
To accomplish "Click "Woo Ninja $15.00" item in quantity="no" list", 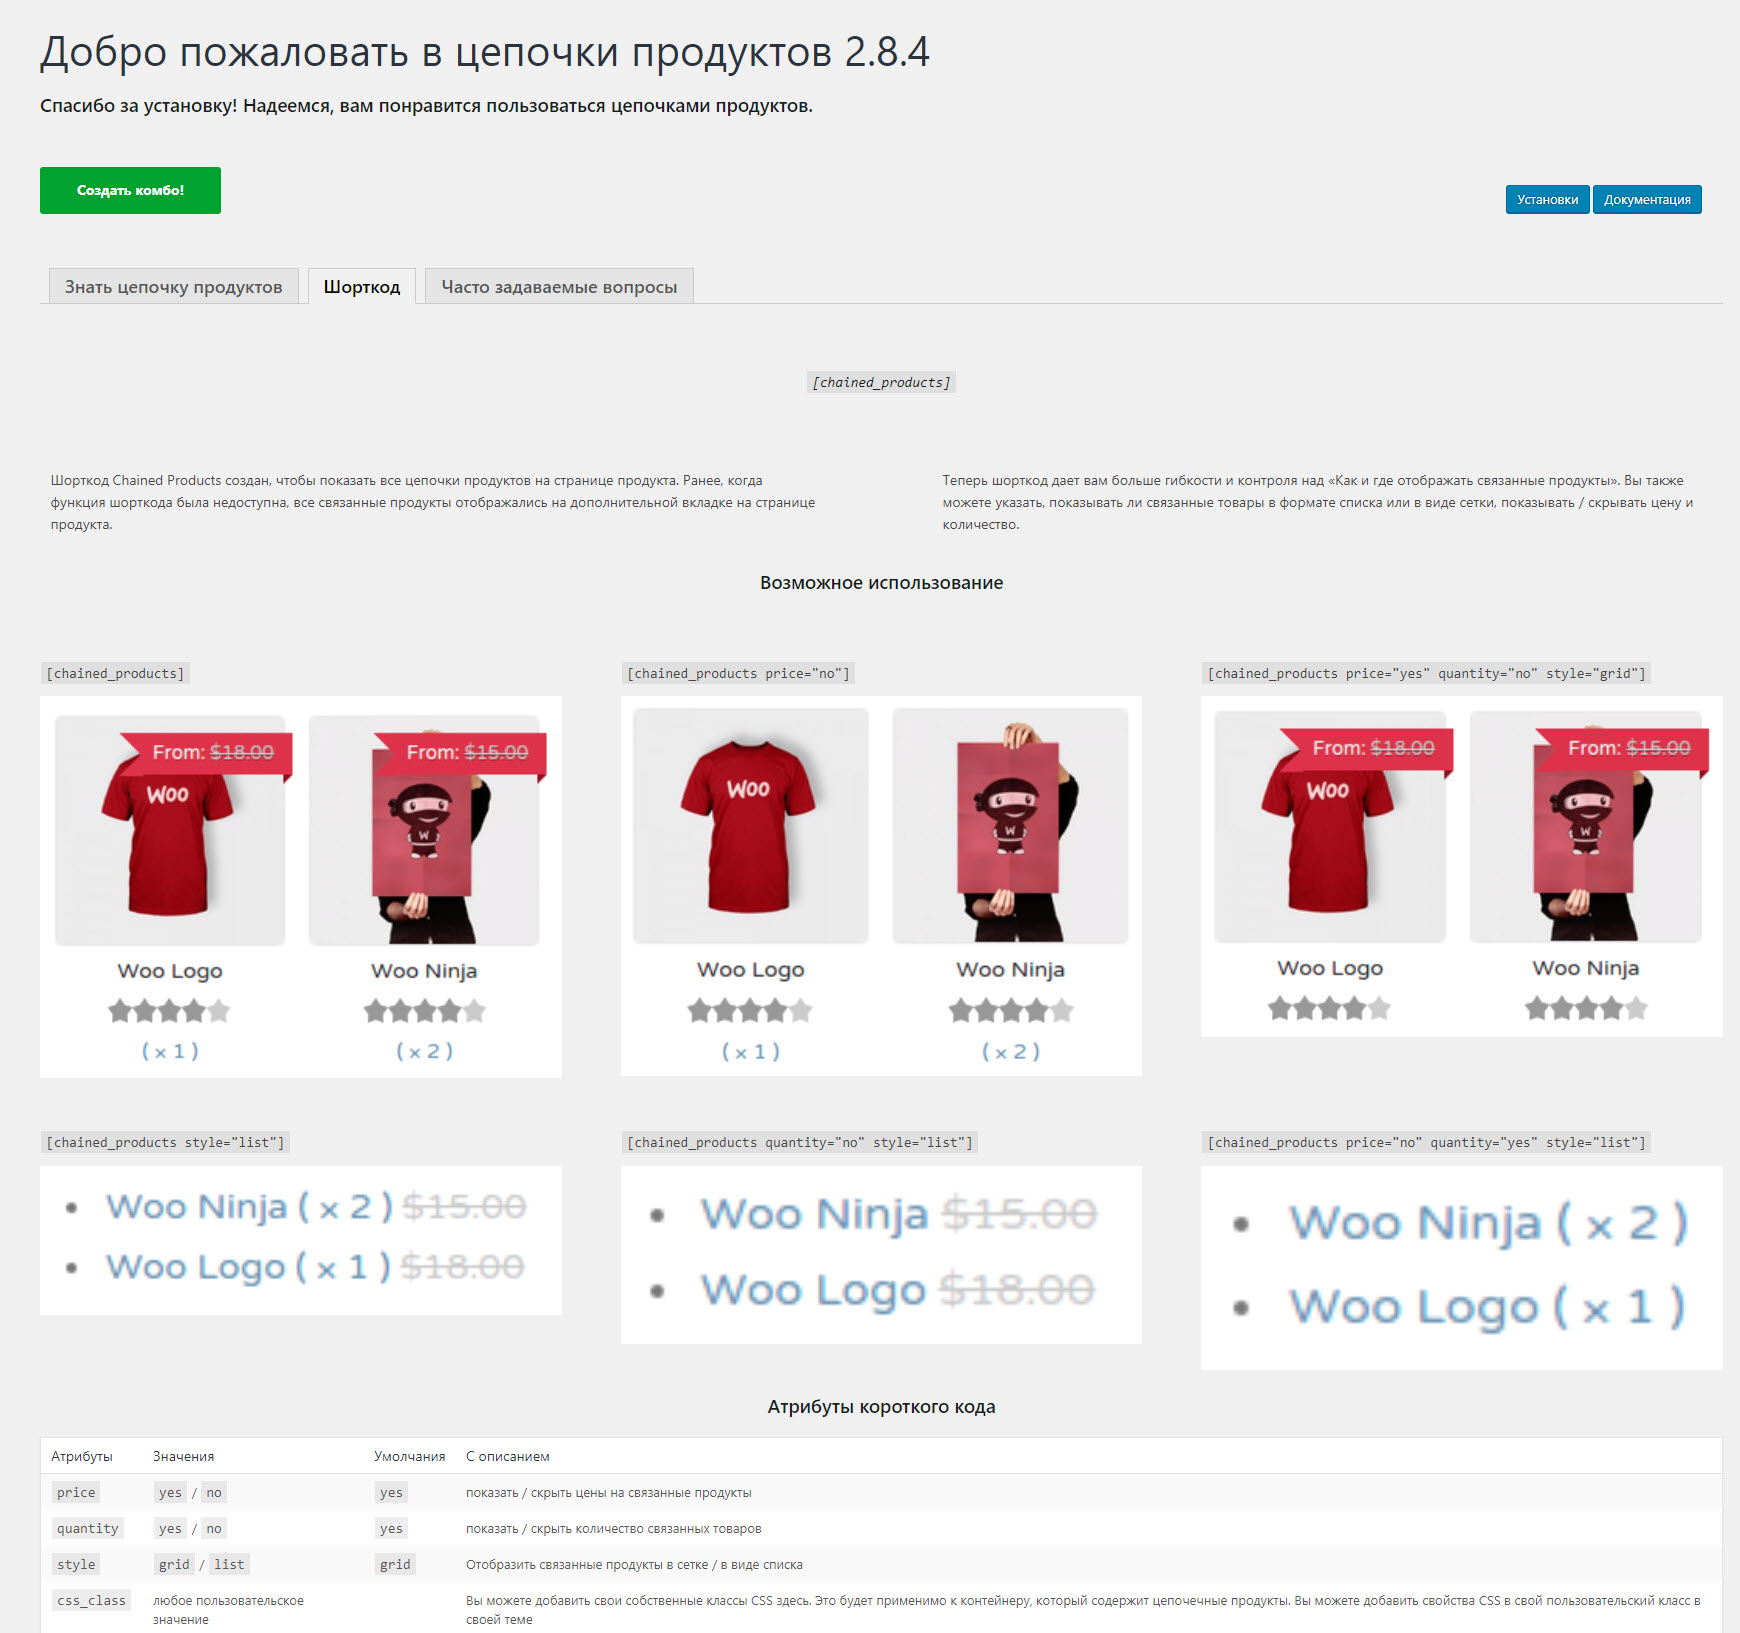I will [898, 1215].
